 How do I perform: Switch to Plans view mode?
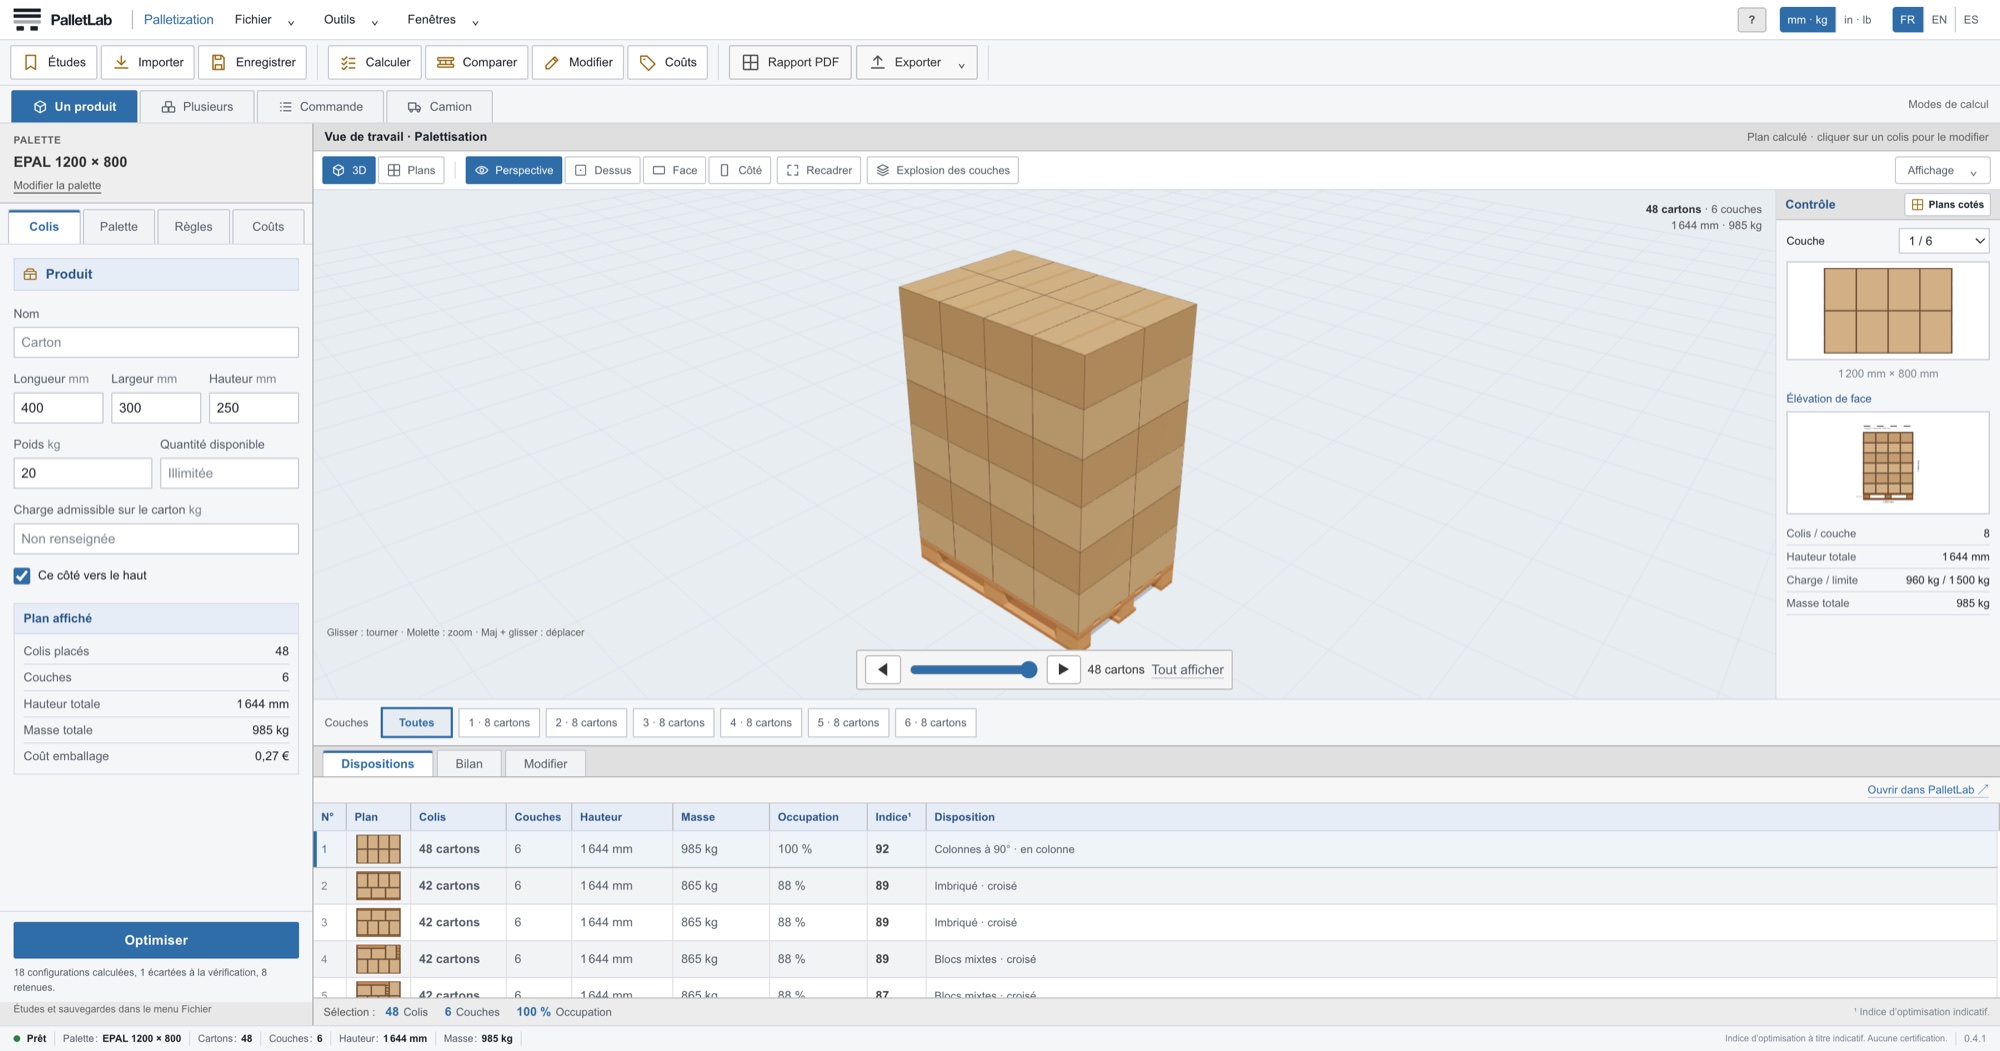coord(411,170)
